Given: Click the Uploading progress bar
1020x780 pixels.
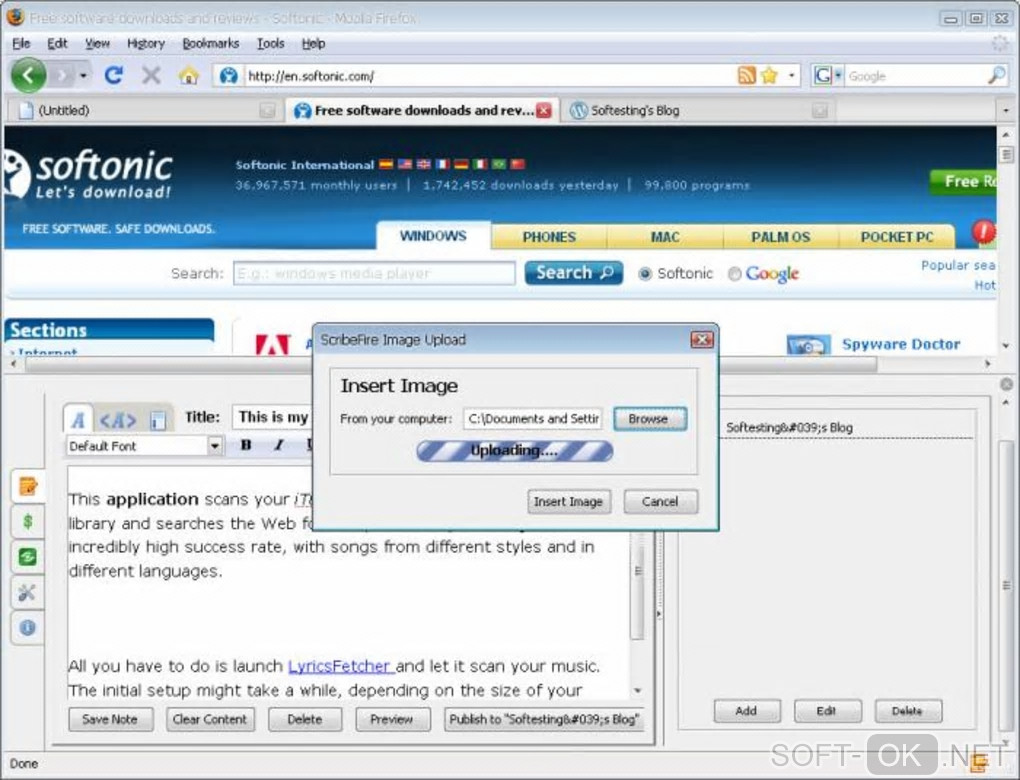Looking at the screenshot, I should pyautogui.click(x=515, y=451).
